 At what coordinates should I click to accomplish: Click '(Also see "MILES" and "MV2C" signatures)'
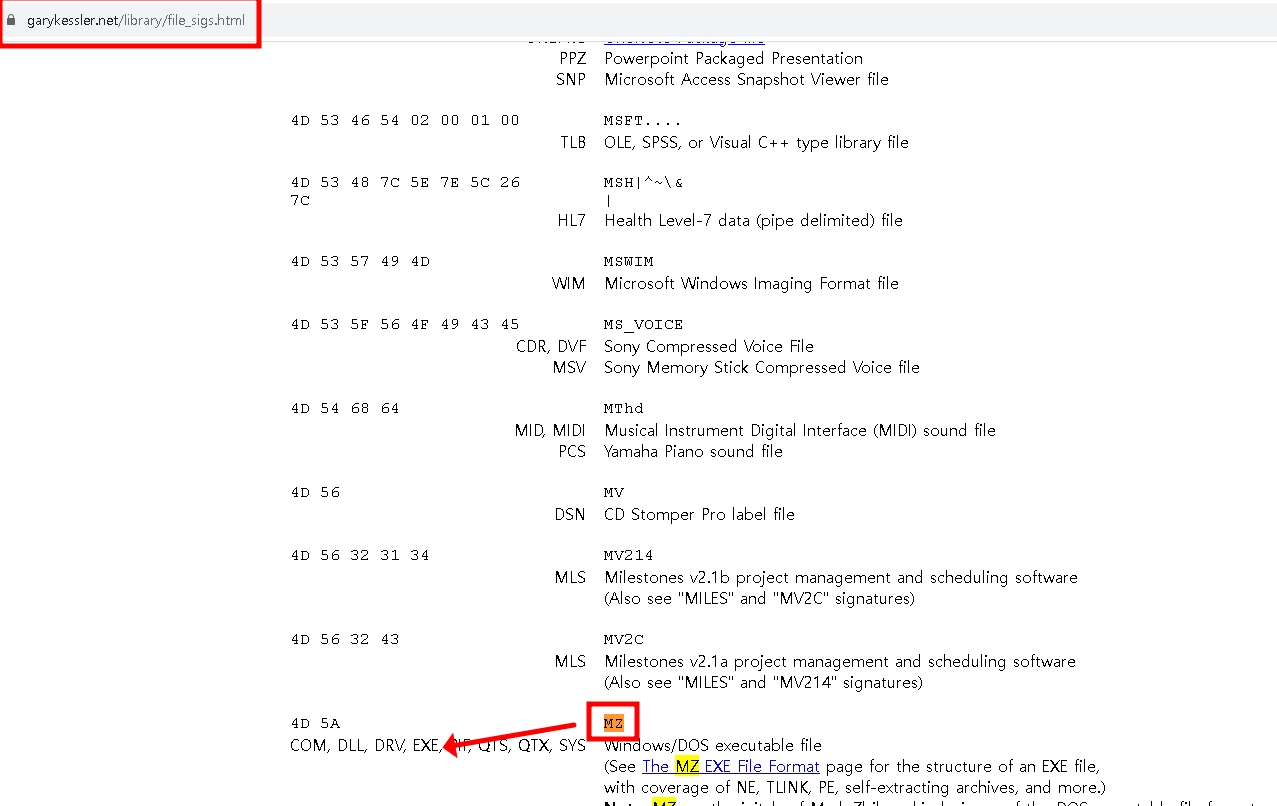tap(759, 598)
